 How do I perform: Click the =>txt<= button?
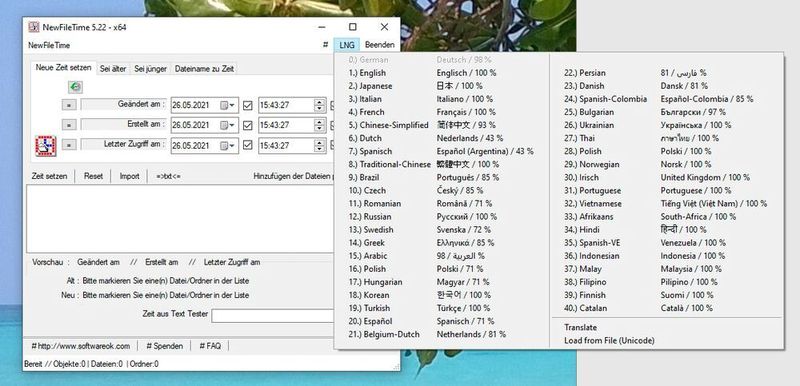[x=168, y=176]
